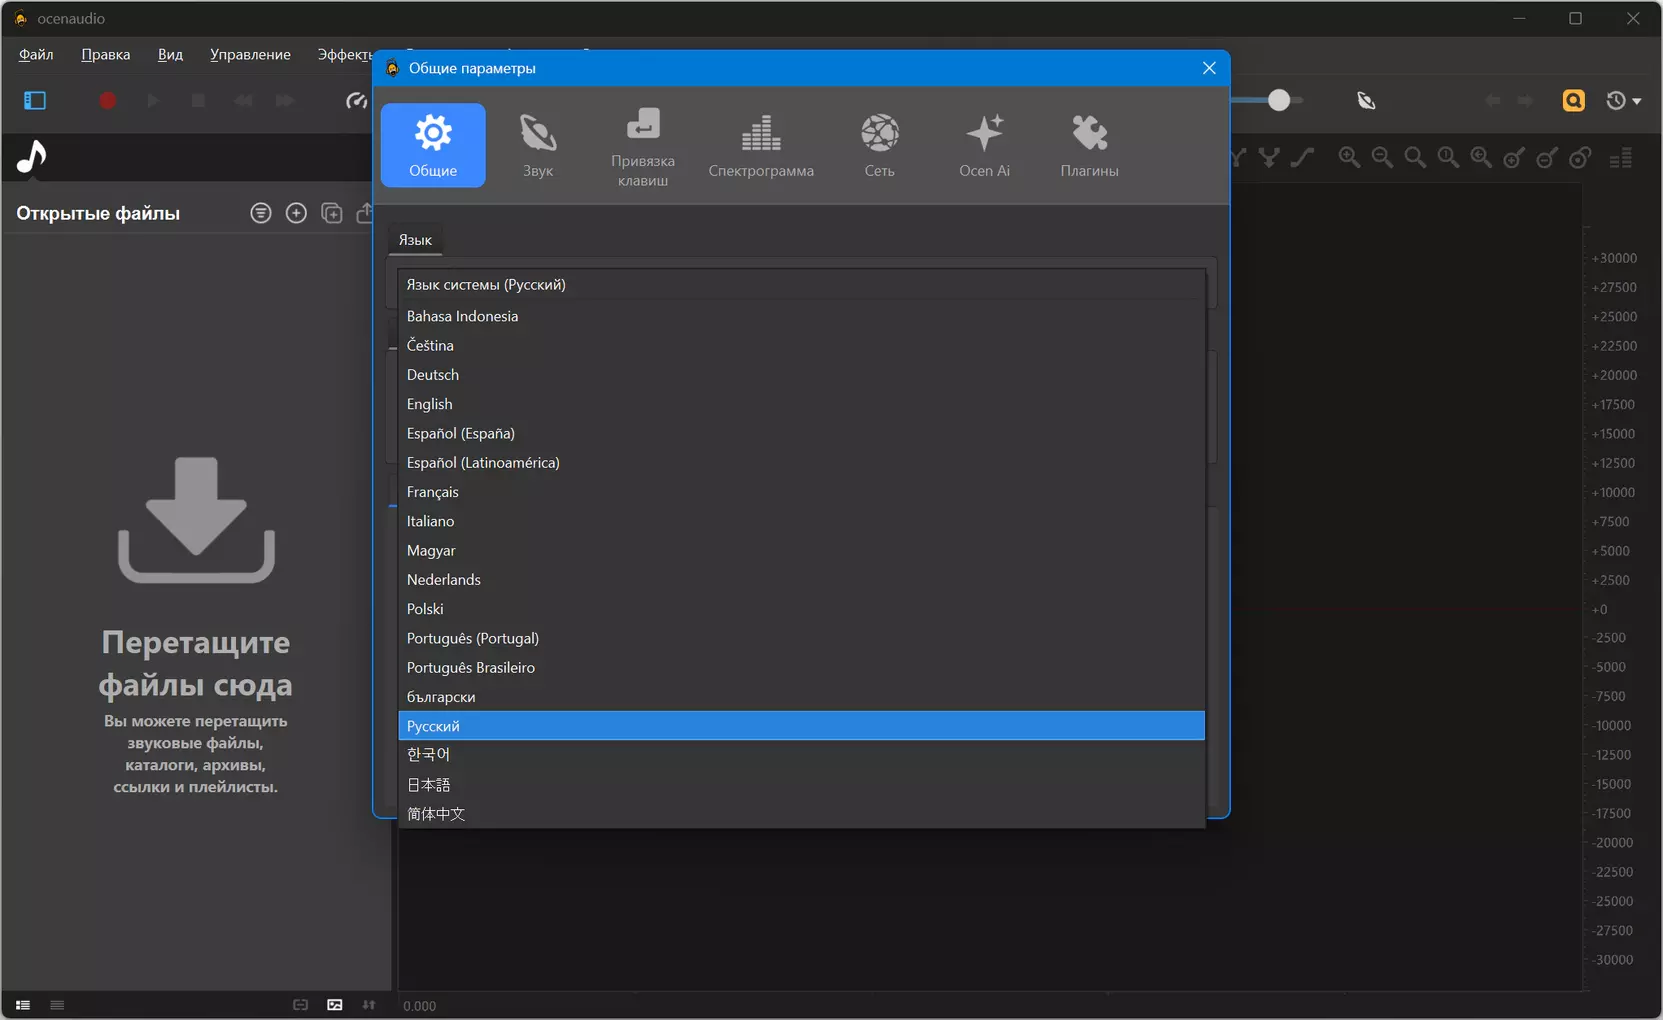Viewport: 1663px width, 1020px height.
Task: Open the Вид menu
Action: click(170, 54)
